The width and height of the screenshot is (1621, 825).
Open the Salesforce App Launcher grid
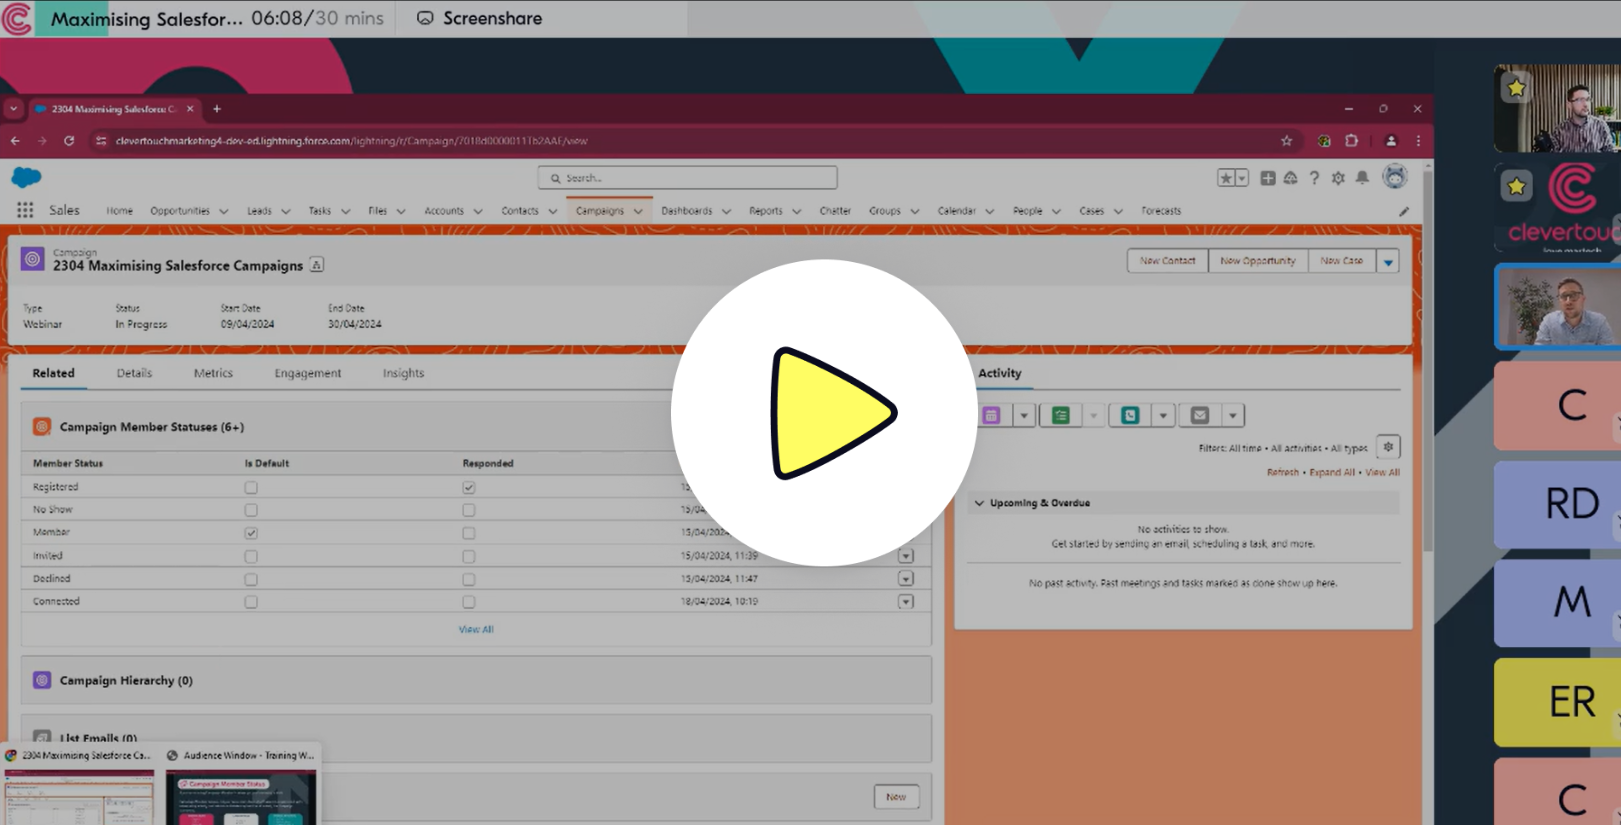[25, 210]
